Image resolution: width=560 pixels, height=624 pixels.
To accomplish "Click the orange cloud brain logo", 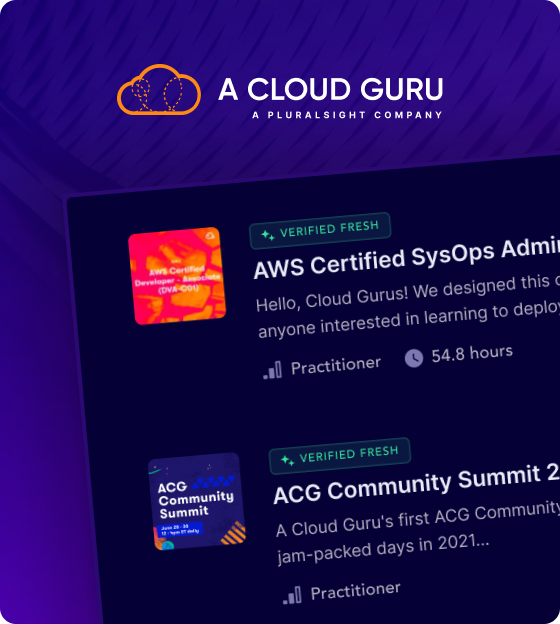I will pyautogui.click(x=159, y=90).
